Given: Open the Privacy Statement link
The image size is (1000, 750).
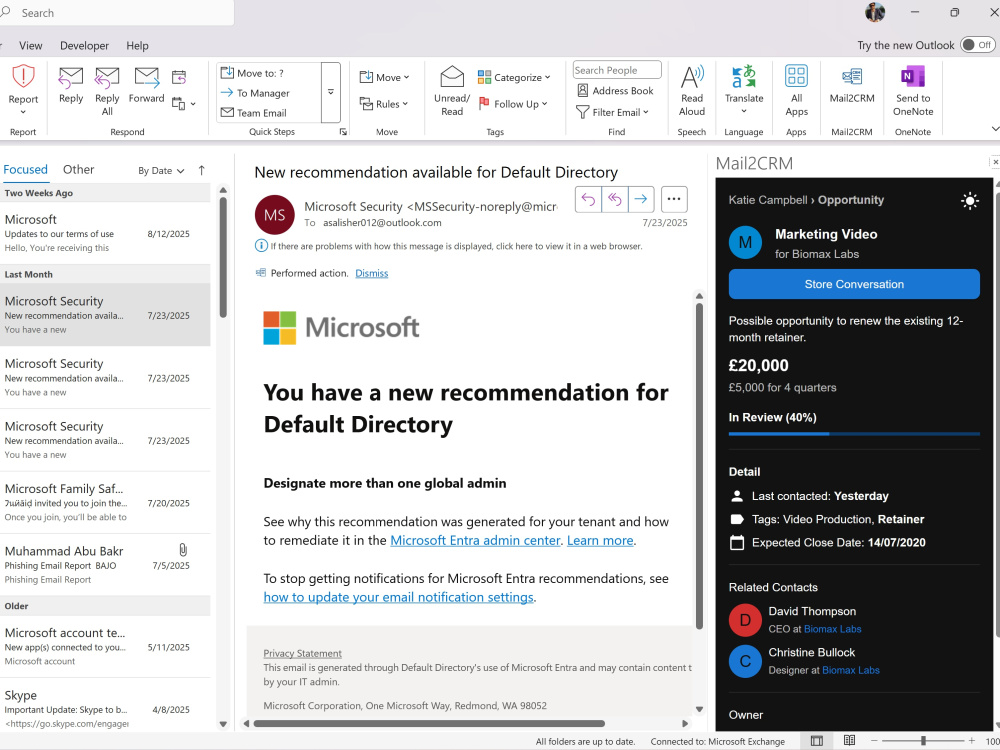Looking at the screenshot, I should pyautogui.click(x=302, y=654).
